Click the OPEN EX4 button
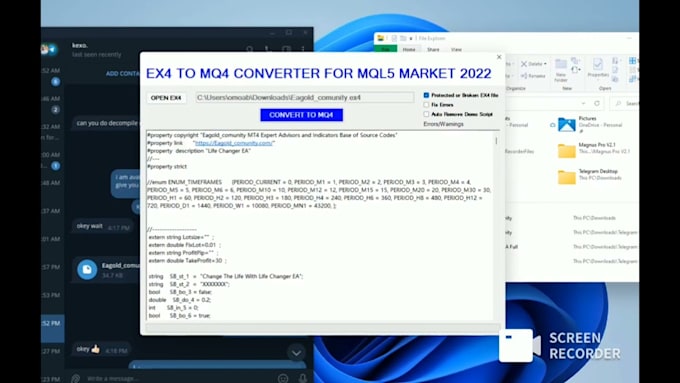The height and width of the screenshot is (383, 680). (166, 98)
